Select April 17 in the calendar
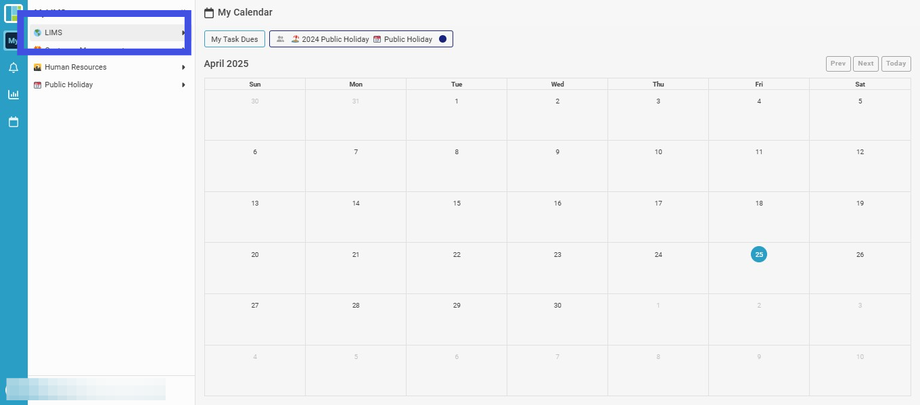 [x=658, y=217]
